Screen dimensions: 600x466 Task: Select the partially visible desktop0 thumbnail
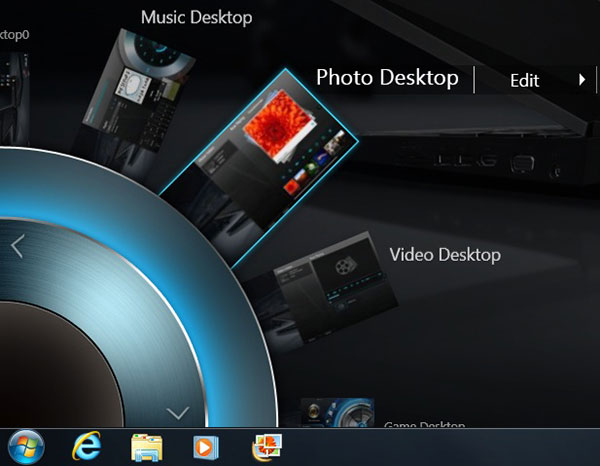pyautogui.click(x=20, y=90)
